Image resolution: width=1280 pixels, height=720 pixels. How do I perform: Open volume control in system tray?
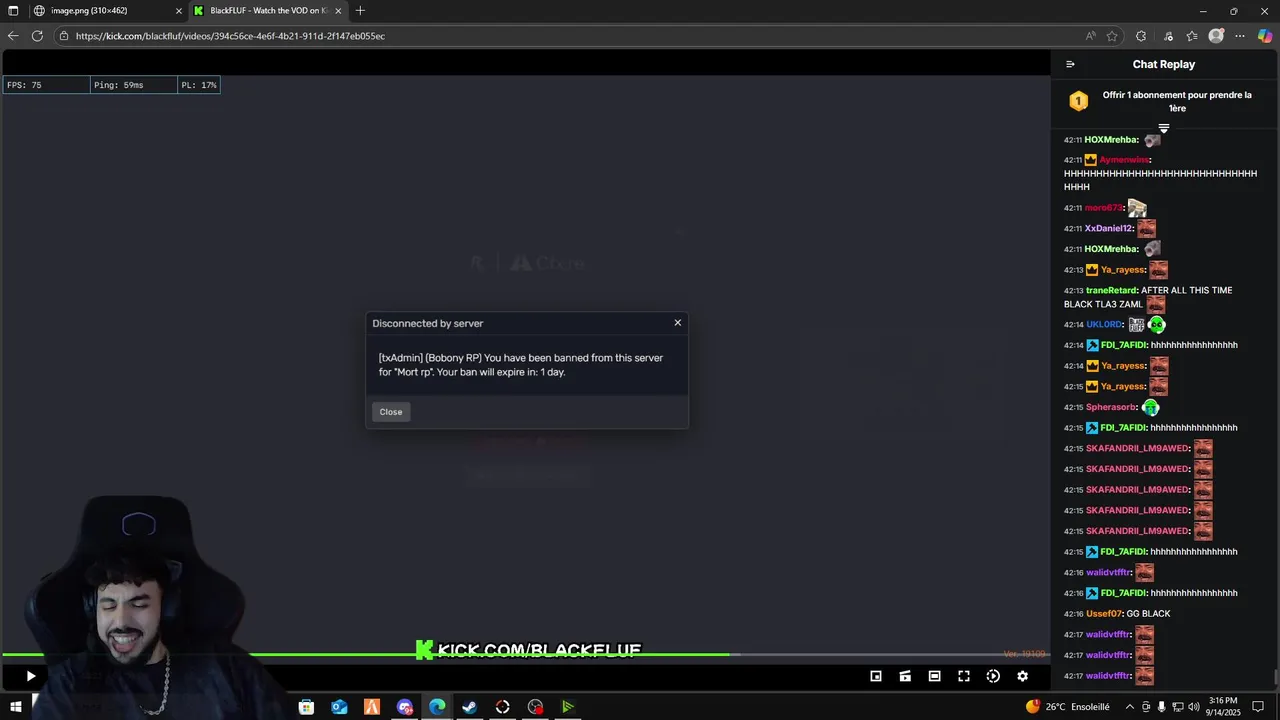[x=1194, y=706]
